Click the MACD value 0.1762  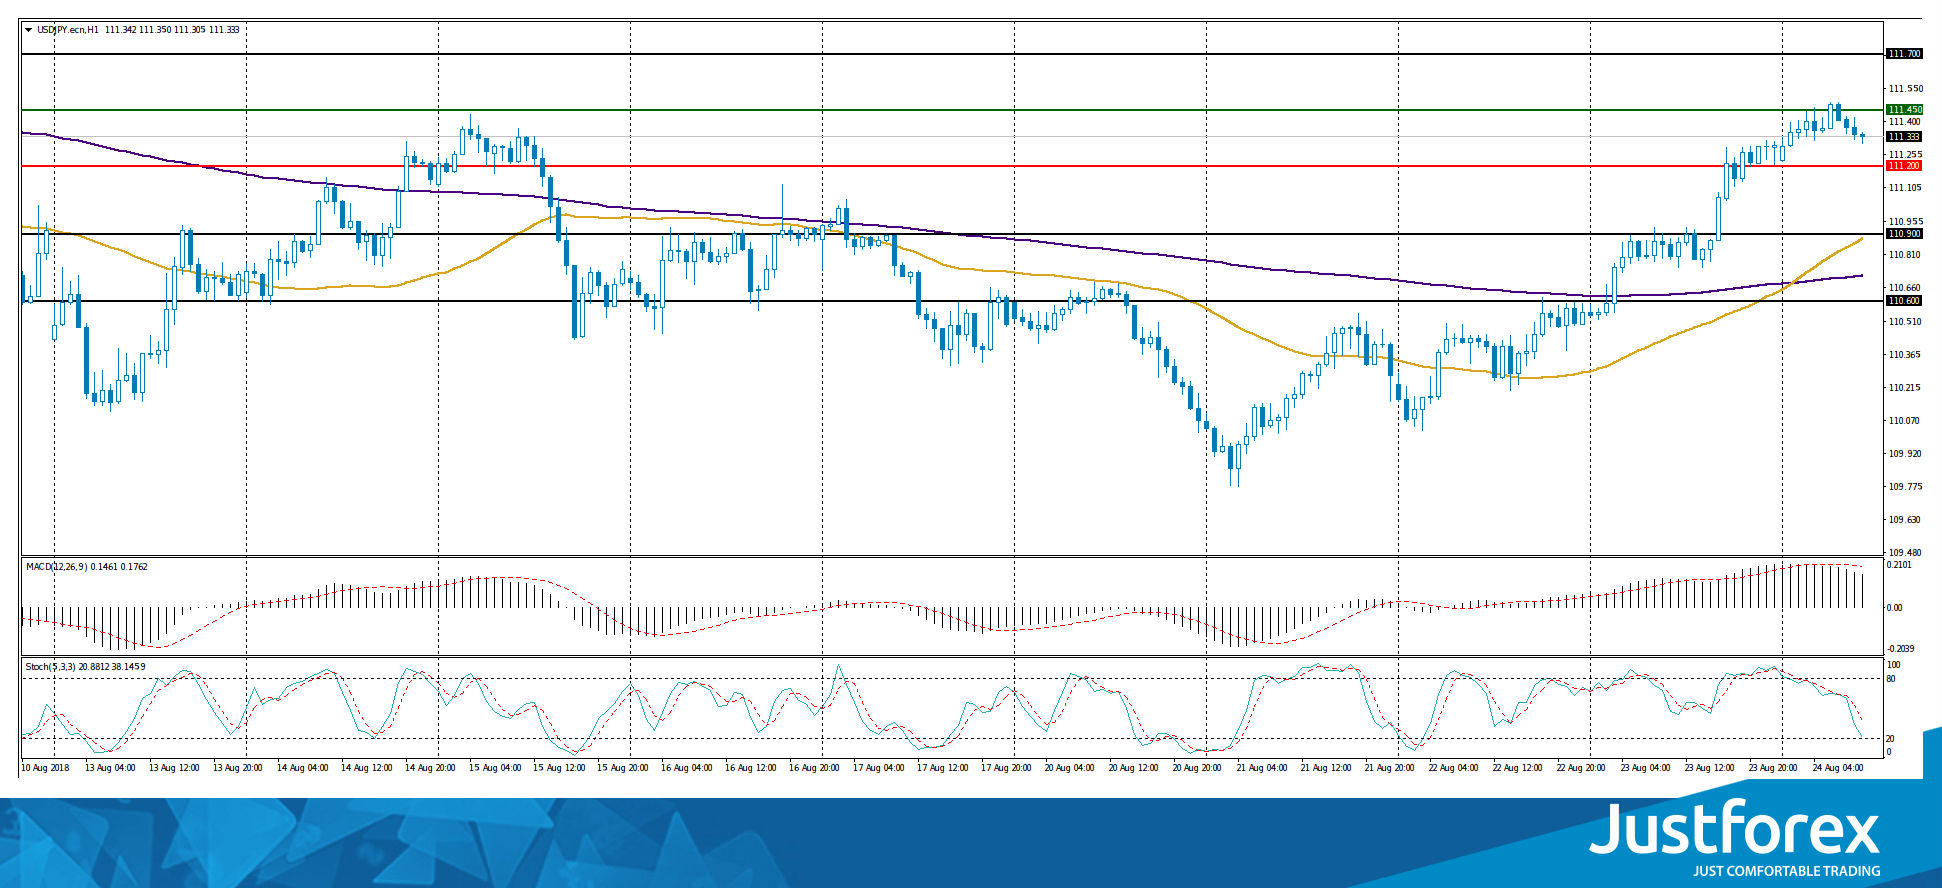(x=133, y=567)
